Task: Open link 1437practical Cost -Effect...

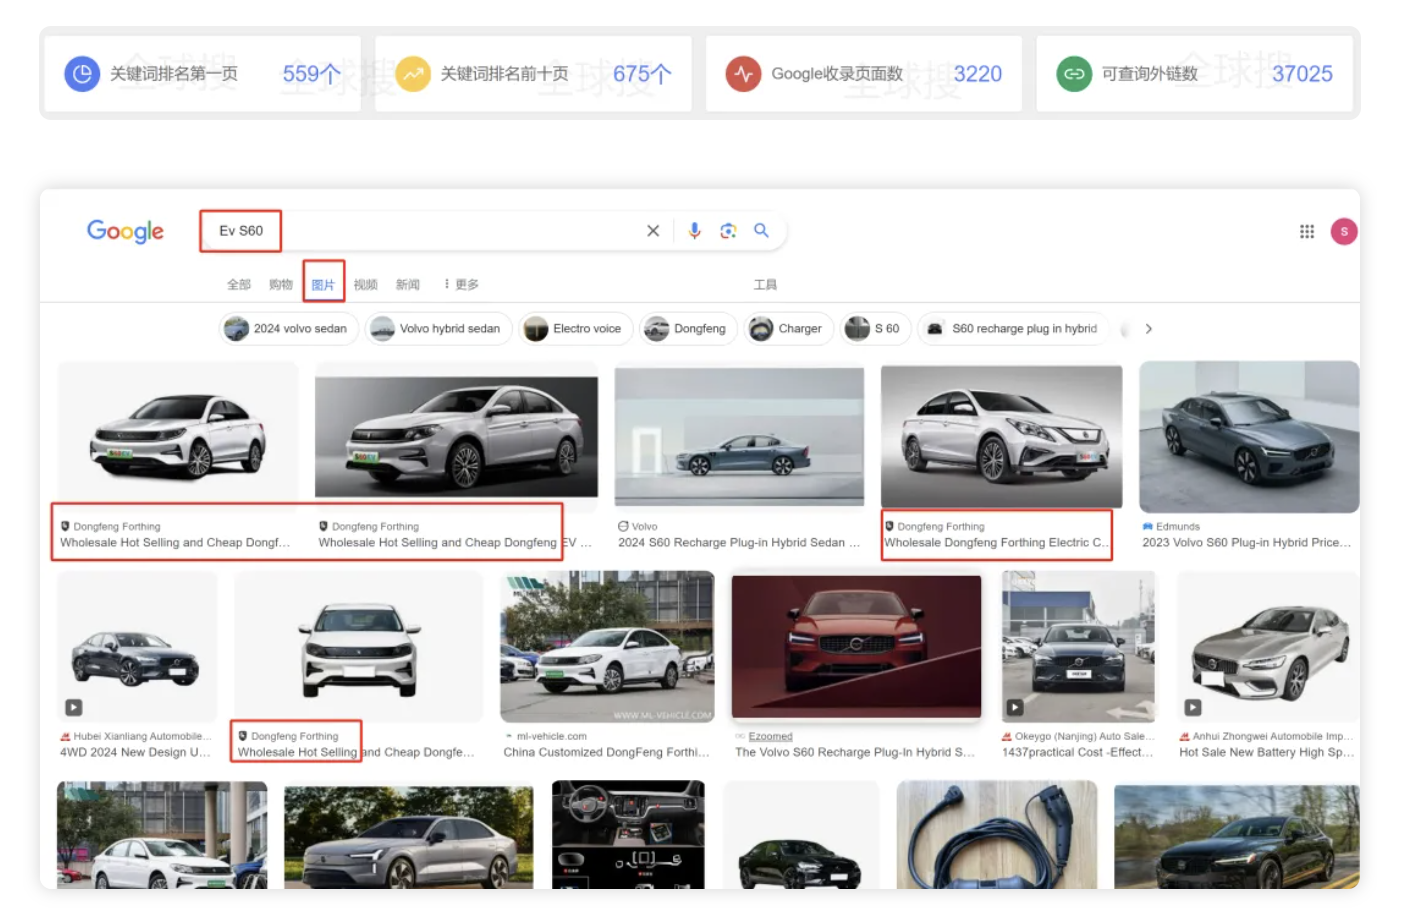Action: 1078,752
